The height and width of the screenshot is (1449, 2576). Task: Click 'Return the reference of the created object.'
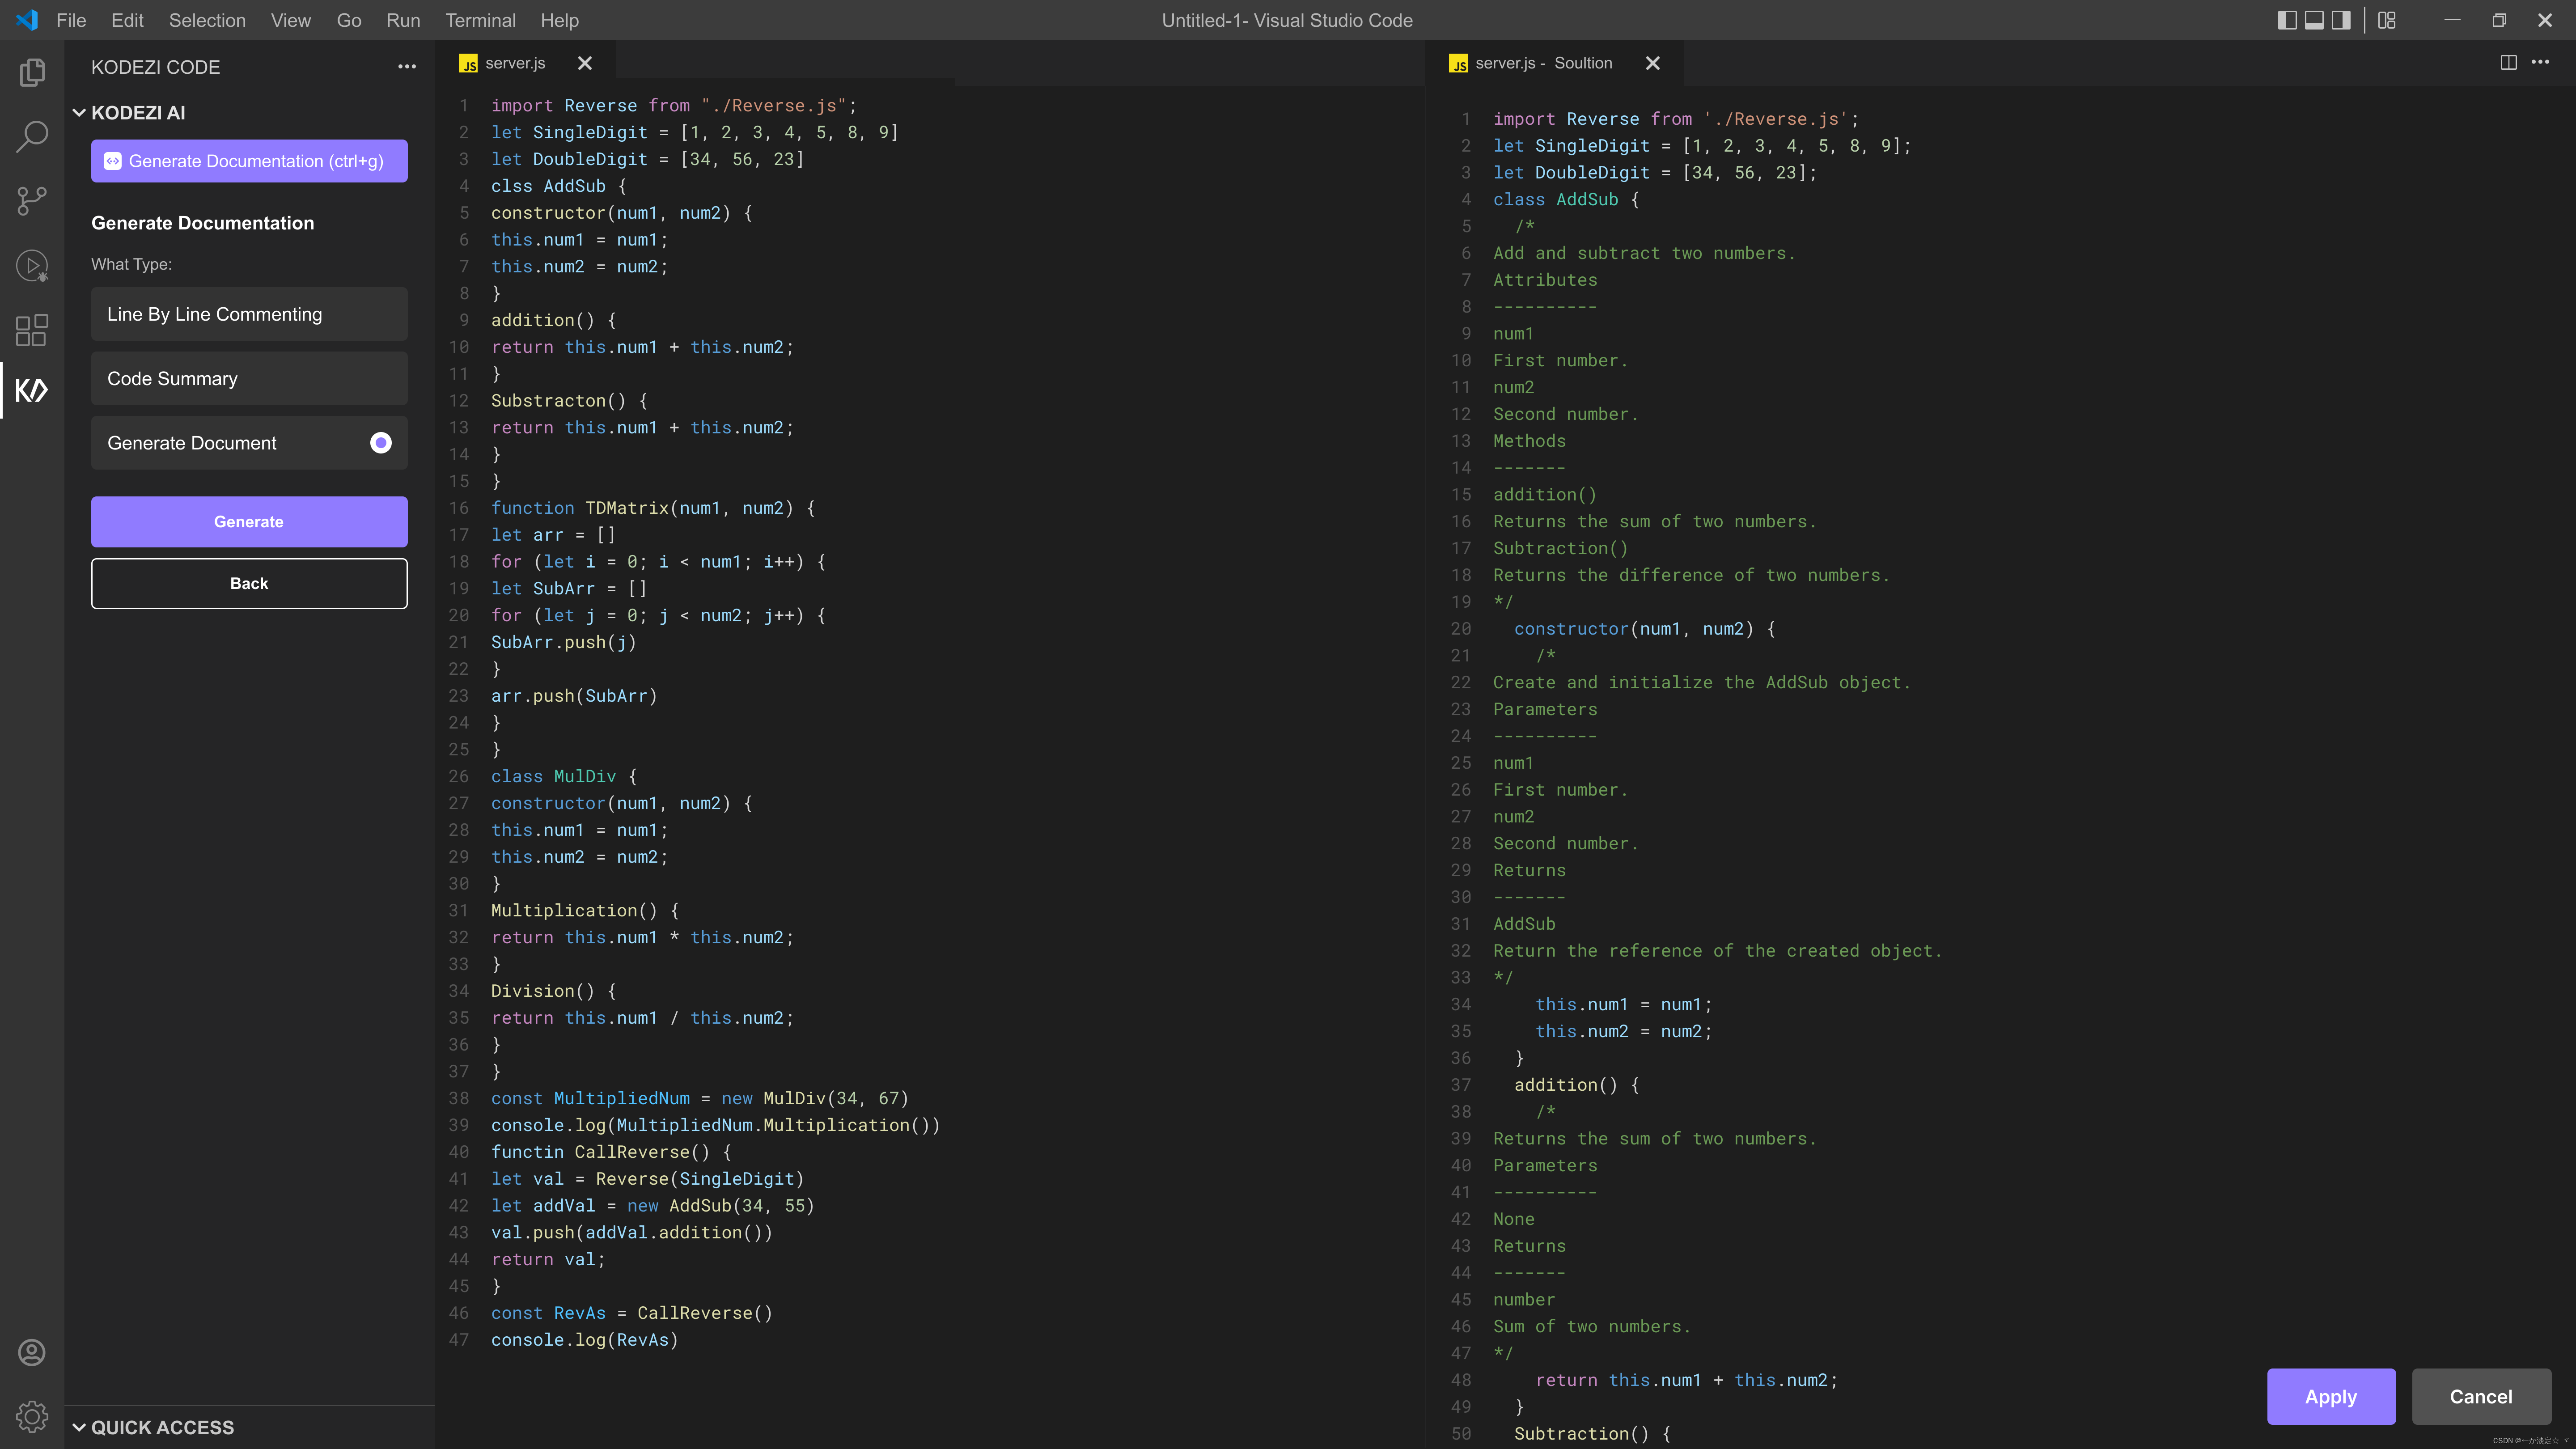pos(1717,951)
